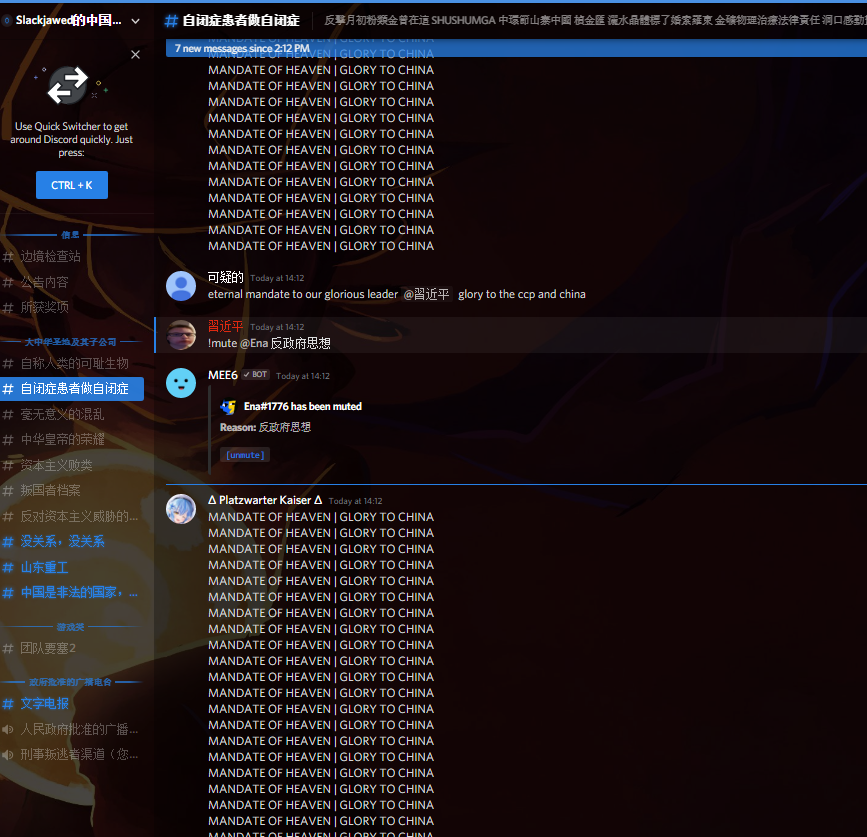This screenshot has height=837, width=867.
Task: Click the channel header hash icon
Action: [x=171, y=21]
